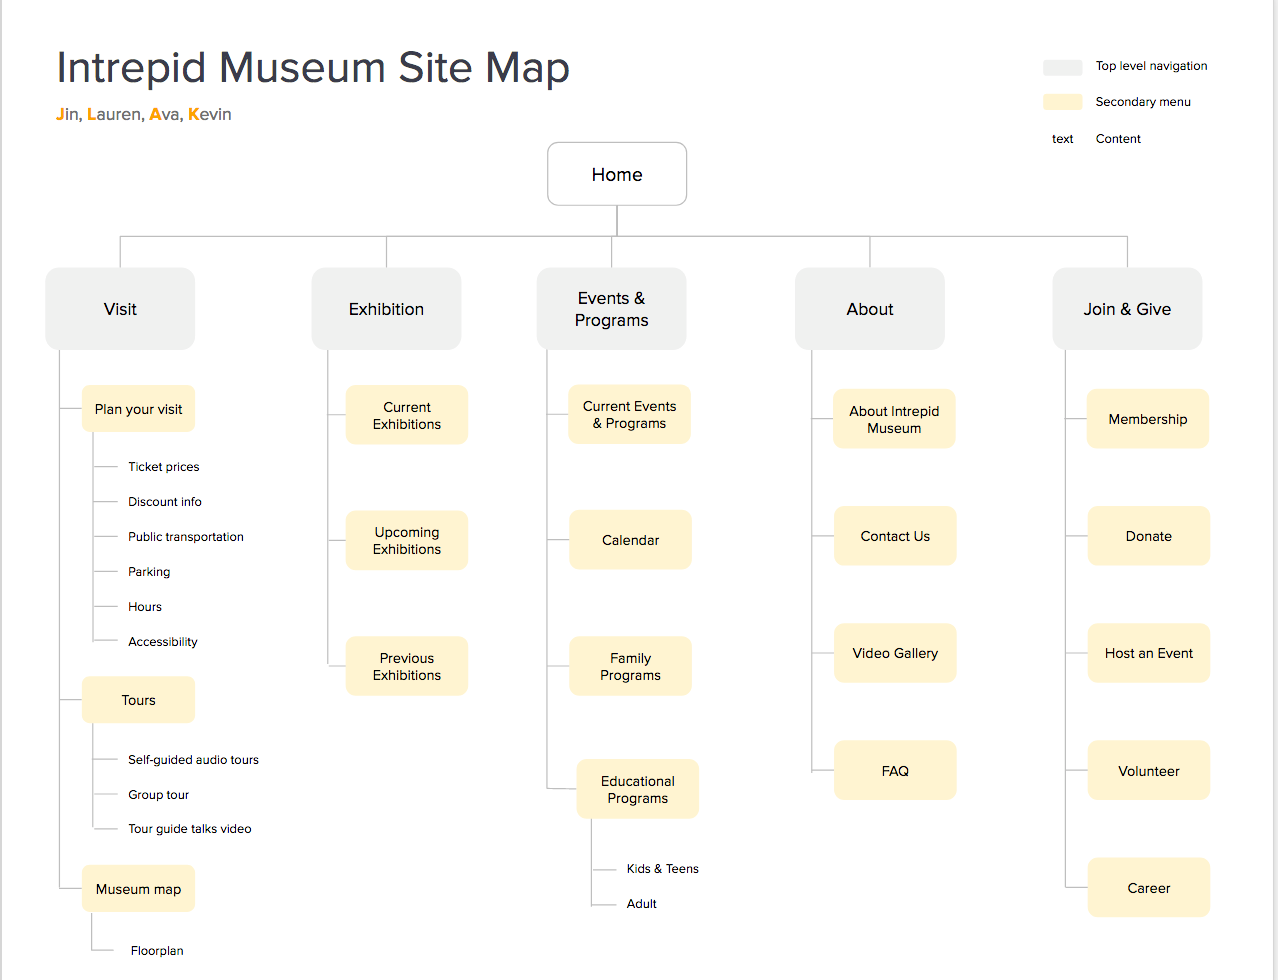
Task: Click the authors line Jin, Lauren, Ava, Kevin
Action: coord(144,114)
